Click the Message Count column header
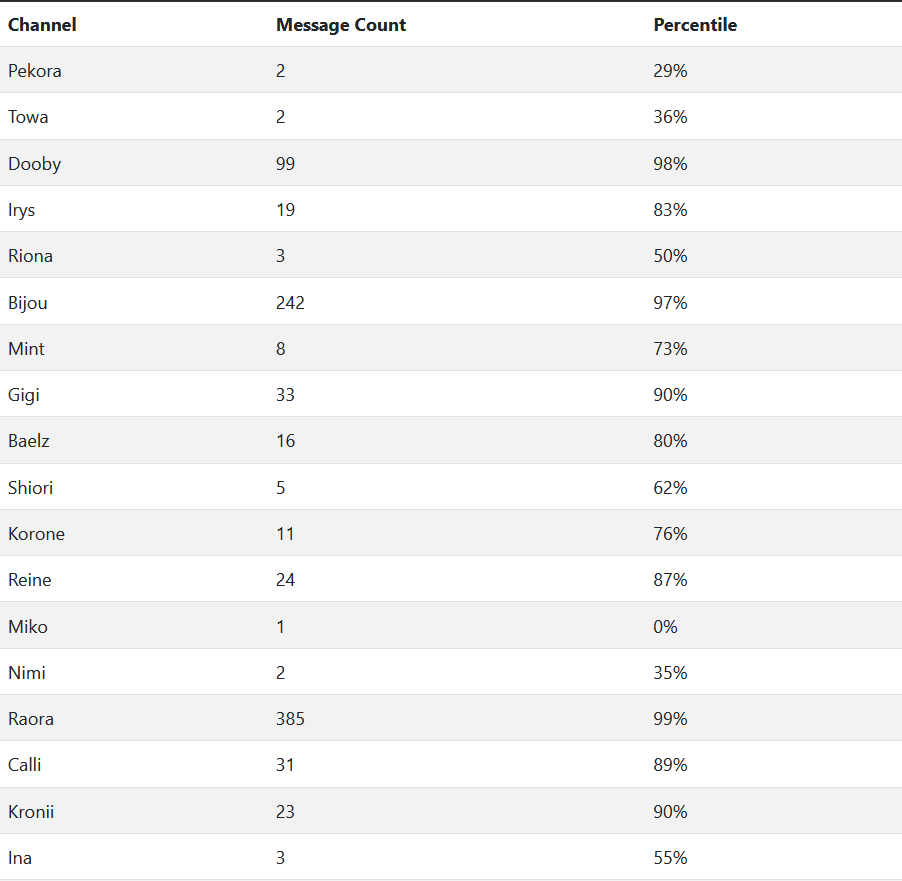The height and width of the screenshot is (881, 902). (x=341, y=25)
